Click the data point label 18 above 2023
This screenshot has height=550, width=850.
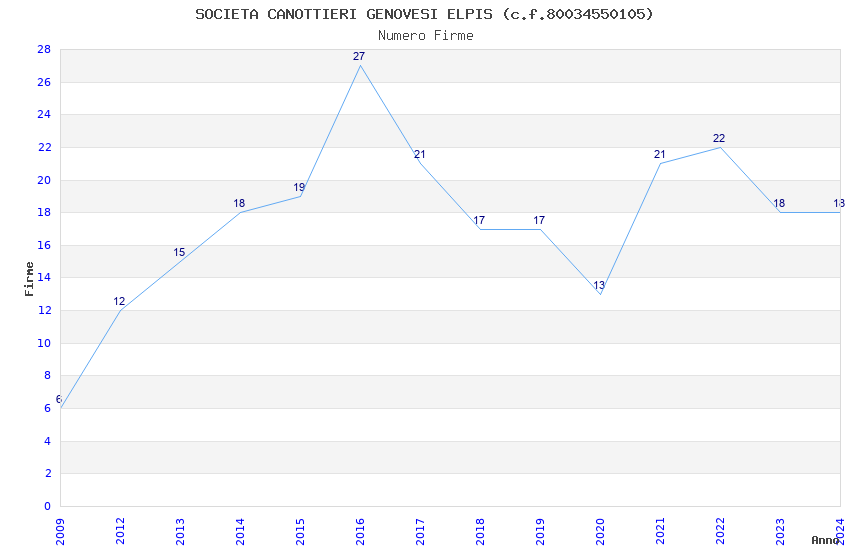(779, 203)
